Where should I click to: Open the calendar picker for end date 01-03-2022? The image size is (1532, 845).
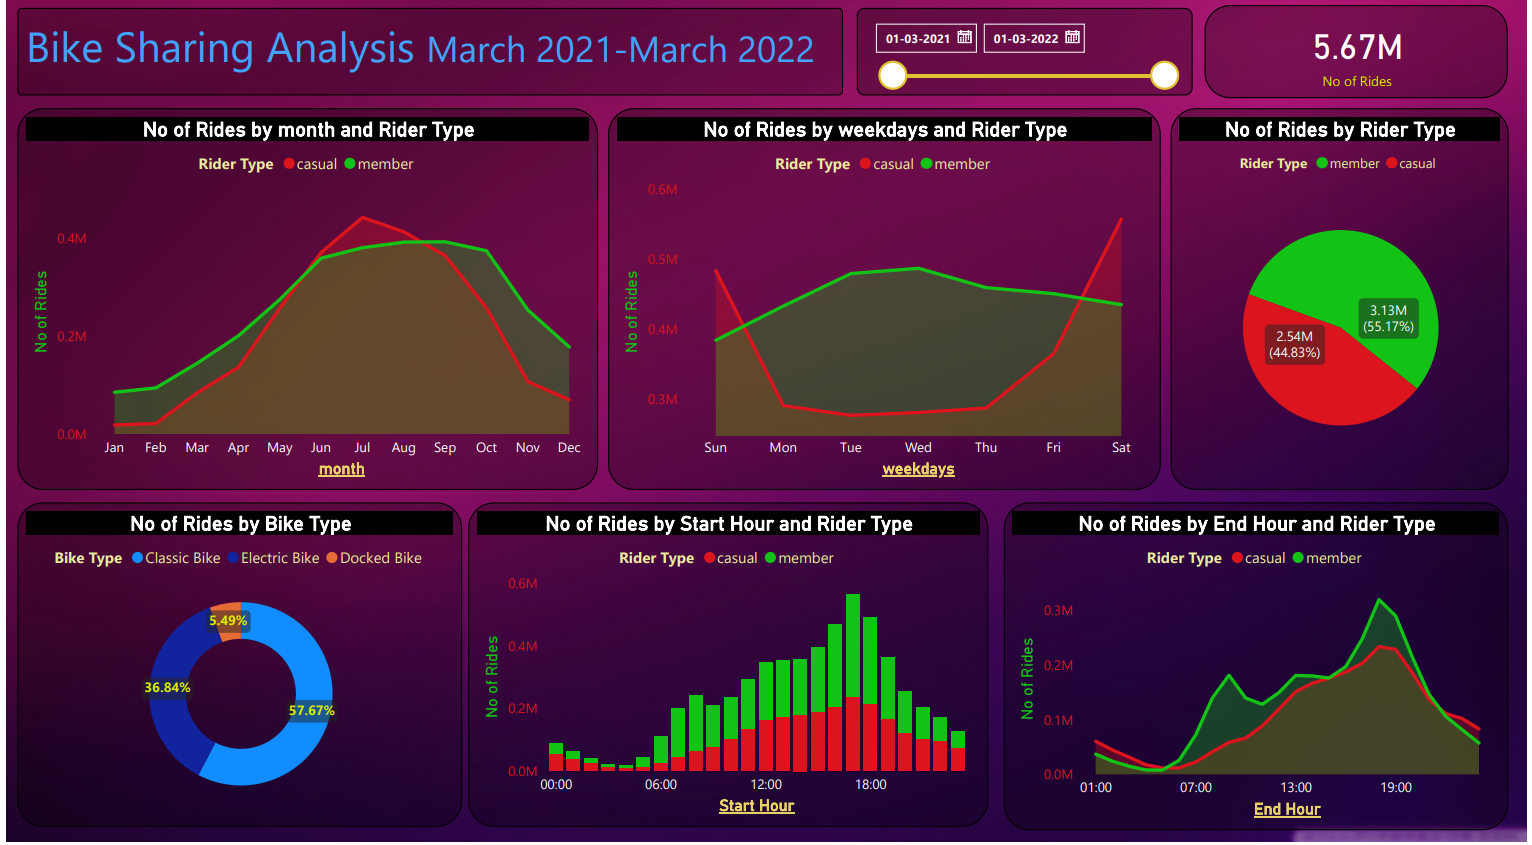point(1072,38)
